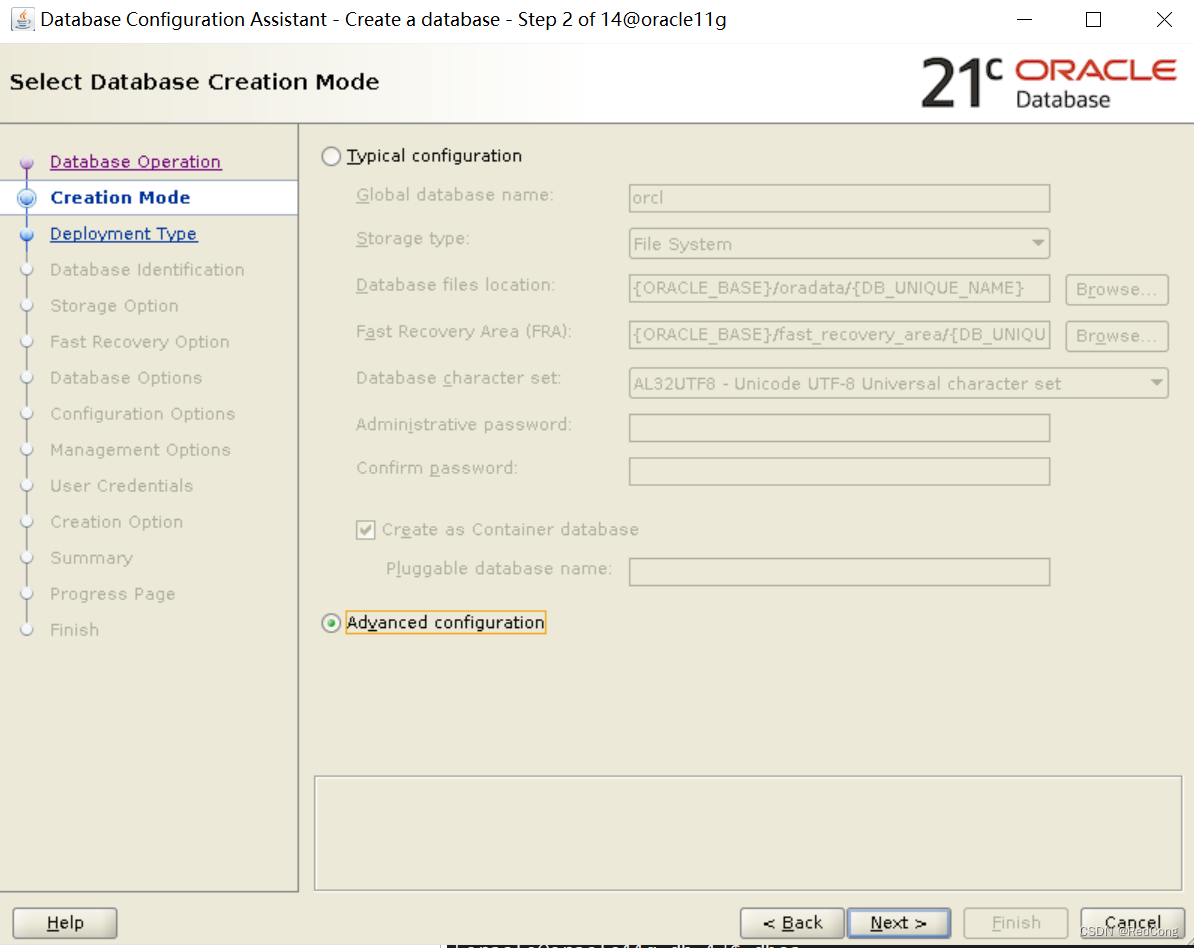The image size is (1194, 948).
Task: Click Progress Page step
Action: [113, 594]
